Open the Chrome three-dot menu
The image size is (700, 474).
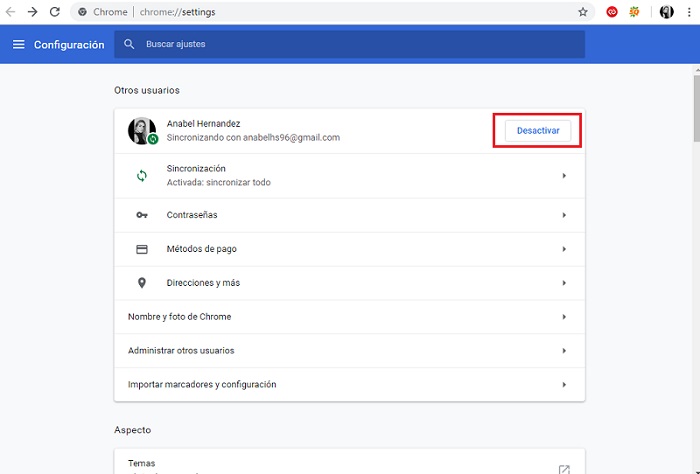coord(688,12)
